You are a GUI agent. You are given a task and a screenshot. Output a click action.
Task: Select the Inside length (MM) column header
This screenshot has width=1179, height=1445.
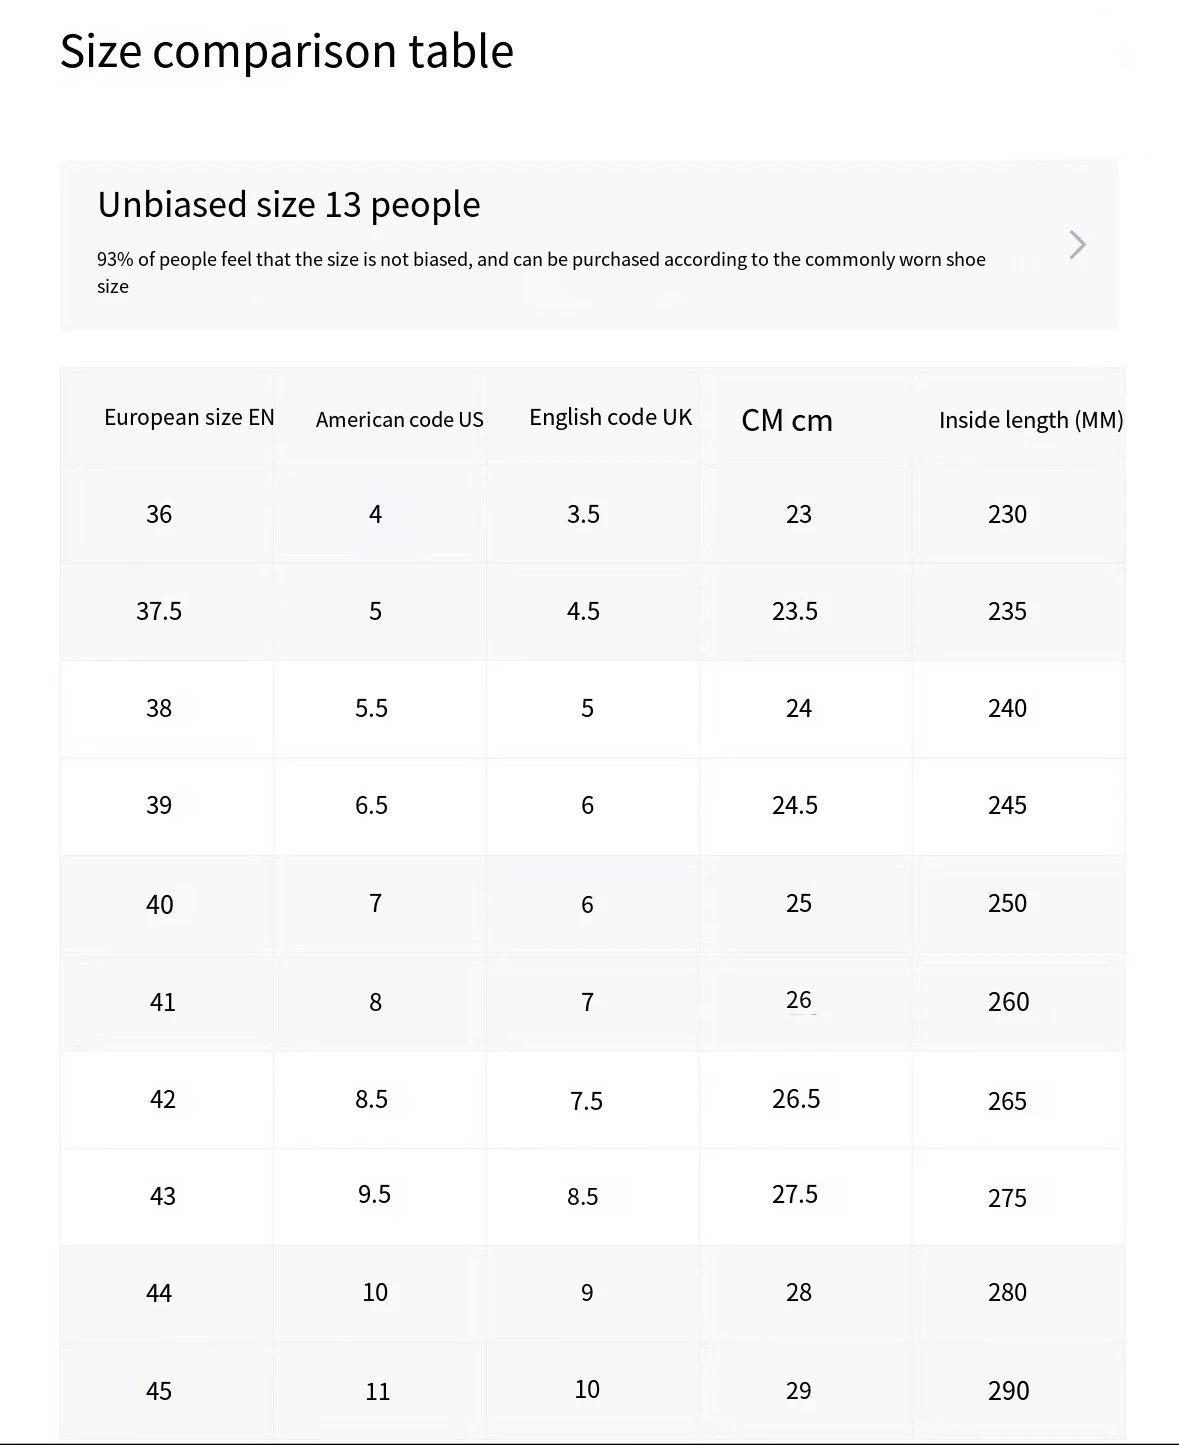click(1031, 421)
